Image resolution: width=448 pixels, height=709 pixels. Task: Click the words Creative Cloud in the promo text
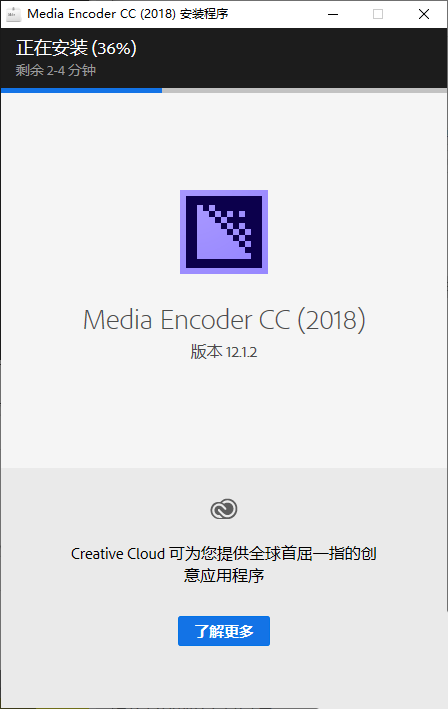(x=118, y=554)
